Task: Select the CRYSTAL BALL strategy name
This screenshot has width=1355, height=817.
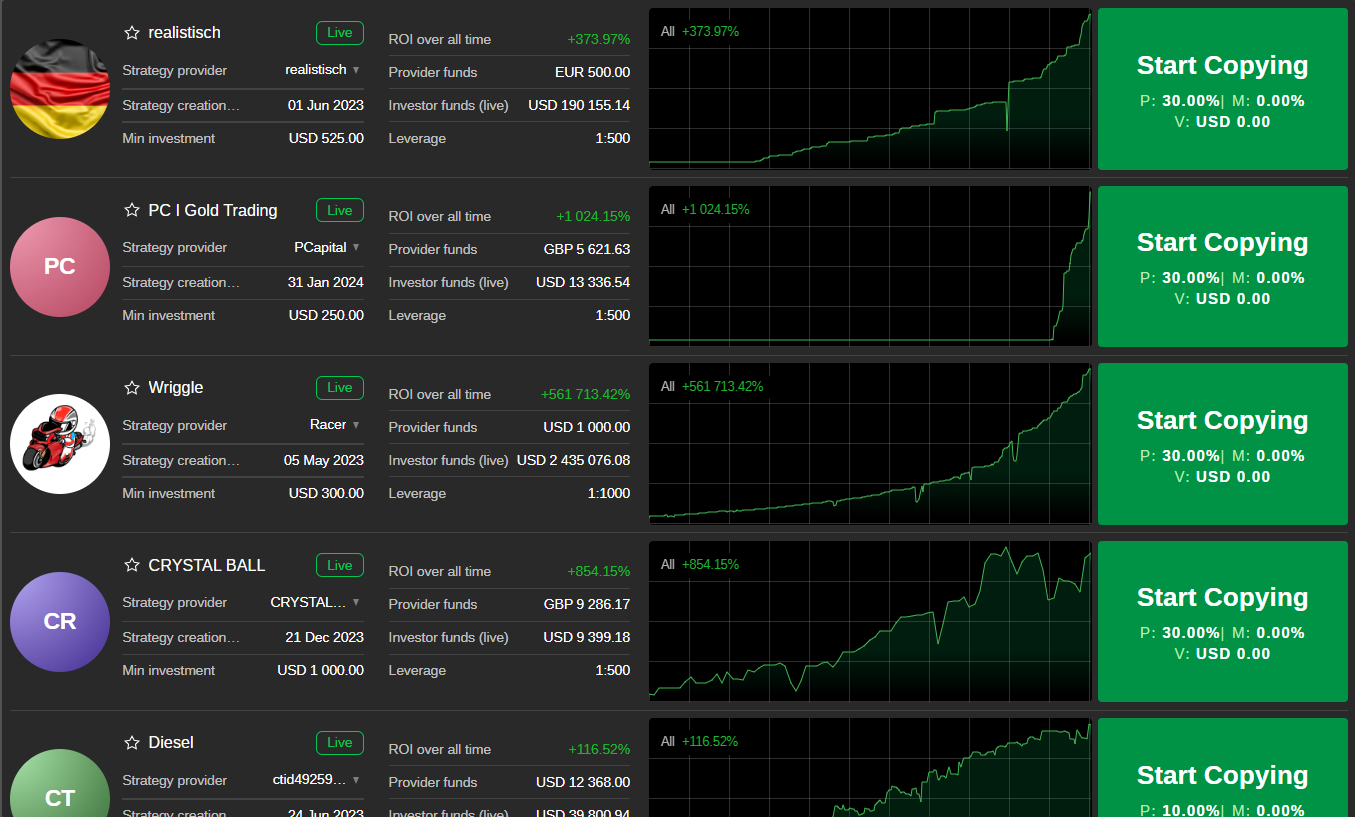Action: click(x=207, y=565)
